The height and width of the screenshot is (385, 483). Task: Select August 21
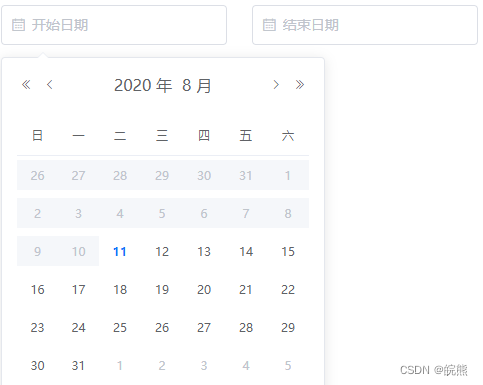246,289
